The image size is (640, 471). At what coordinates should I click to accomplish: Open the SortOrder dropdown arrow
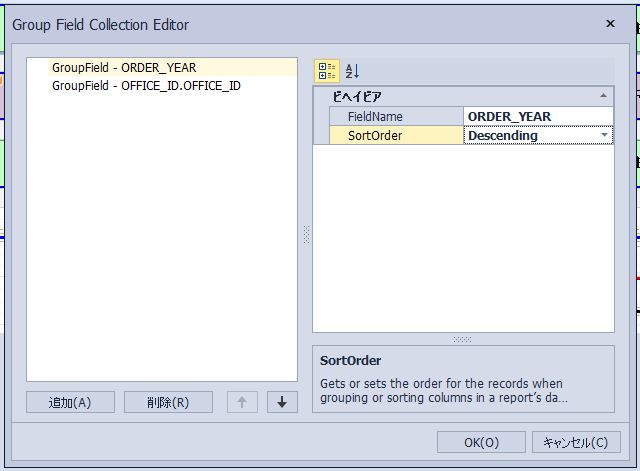click(604, 135)
